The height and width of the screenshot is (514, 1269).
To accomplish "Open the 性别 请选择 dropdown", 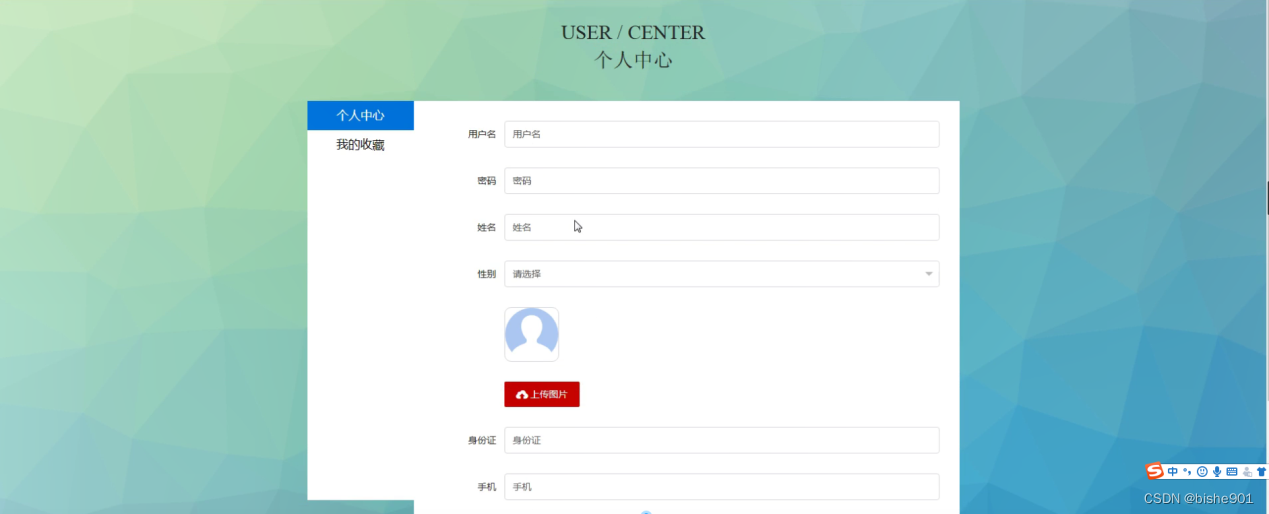I will pos(721,274).
